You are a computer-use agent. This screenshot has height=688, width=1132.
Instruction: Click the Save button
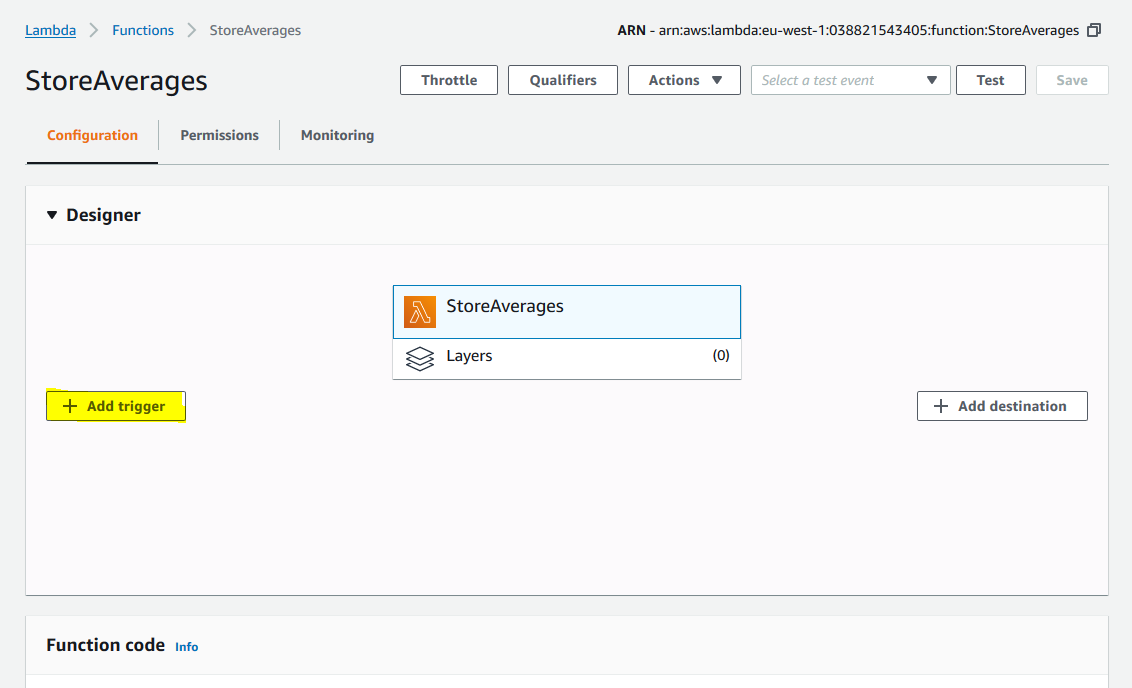1072,80
